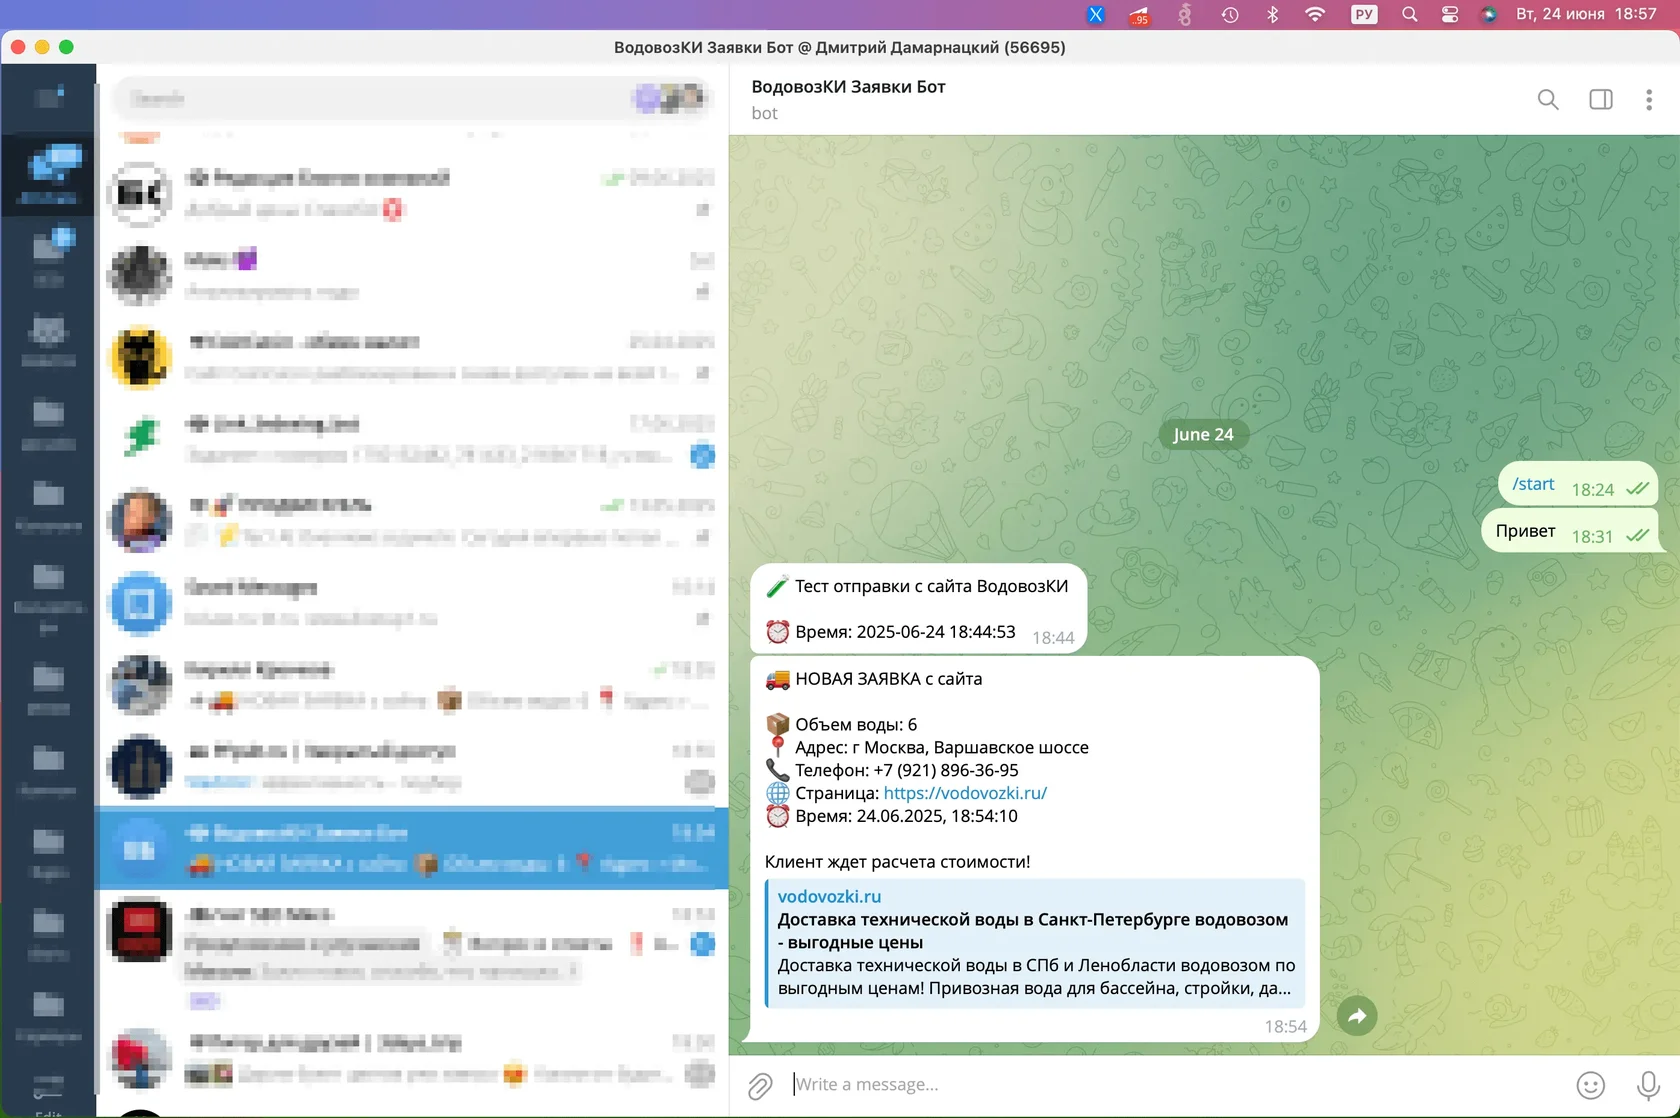Screen dimensions: 1680x1118
Task: Click the 'Время: 24.06.2025, 18:54:10' line
Action: coord(906,816)
